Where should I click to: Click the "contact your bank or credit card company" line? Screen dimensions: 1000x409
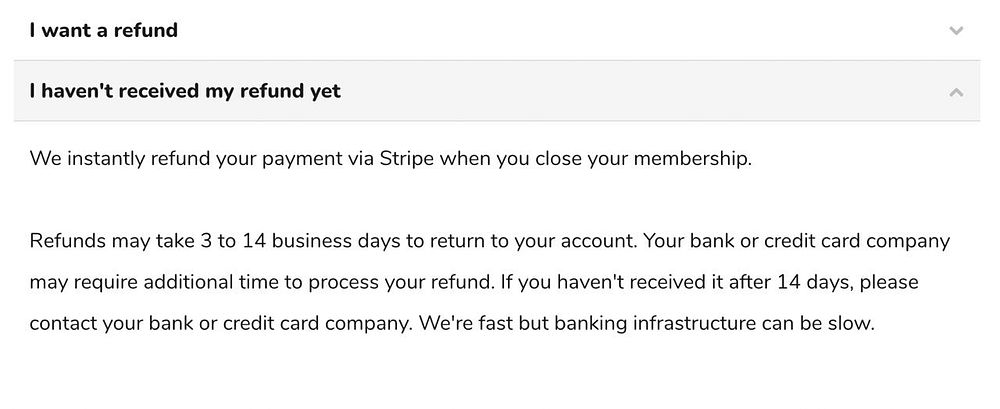coord(220,324)
